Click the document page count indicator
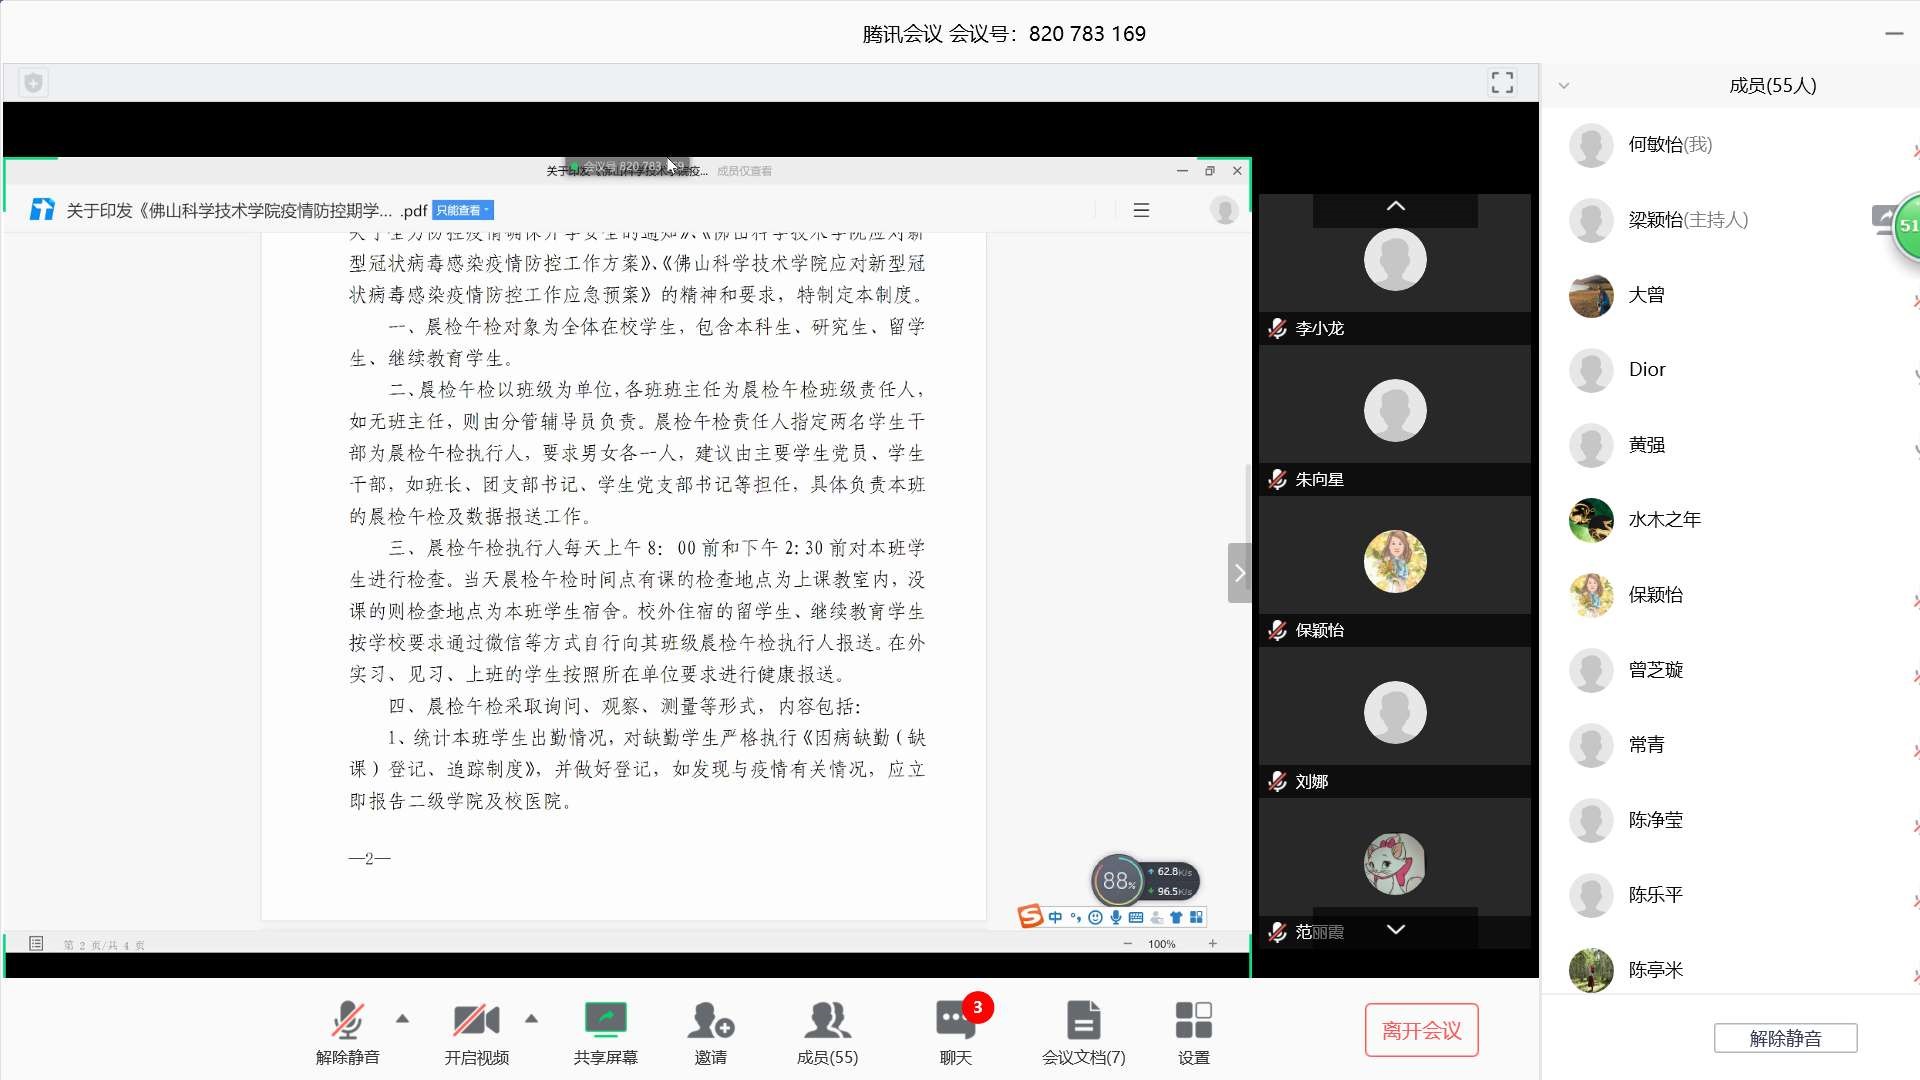Screen dimensions: 1920x1080 point(104,945)
